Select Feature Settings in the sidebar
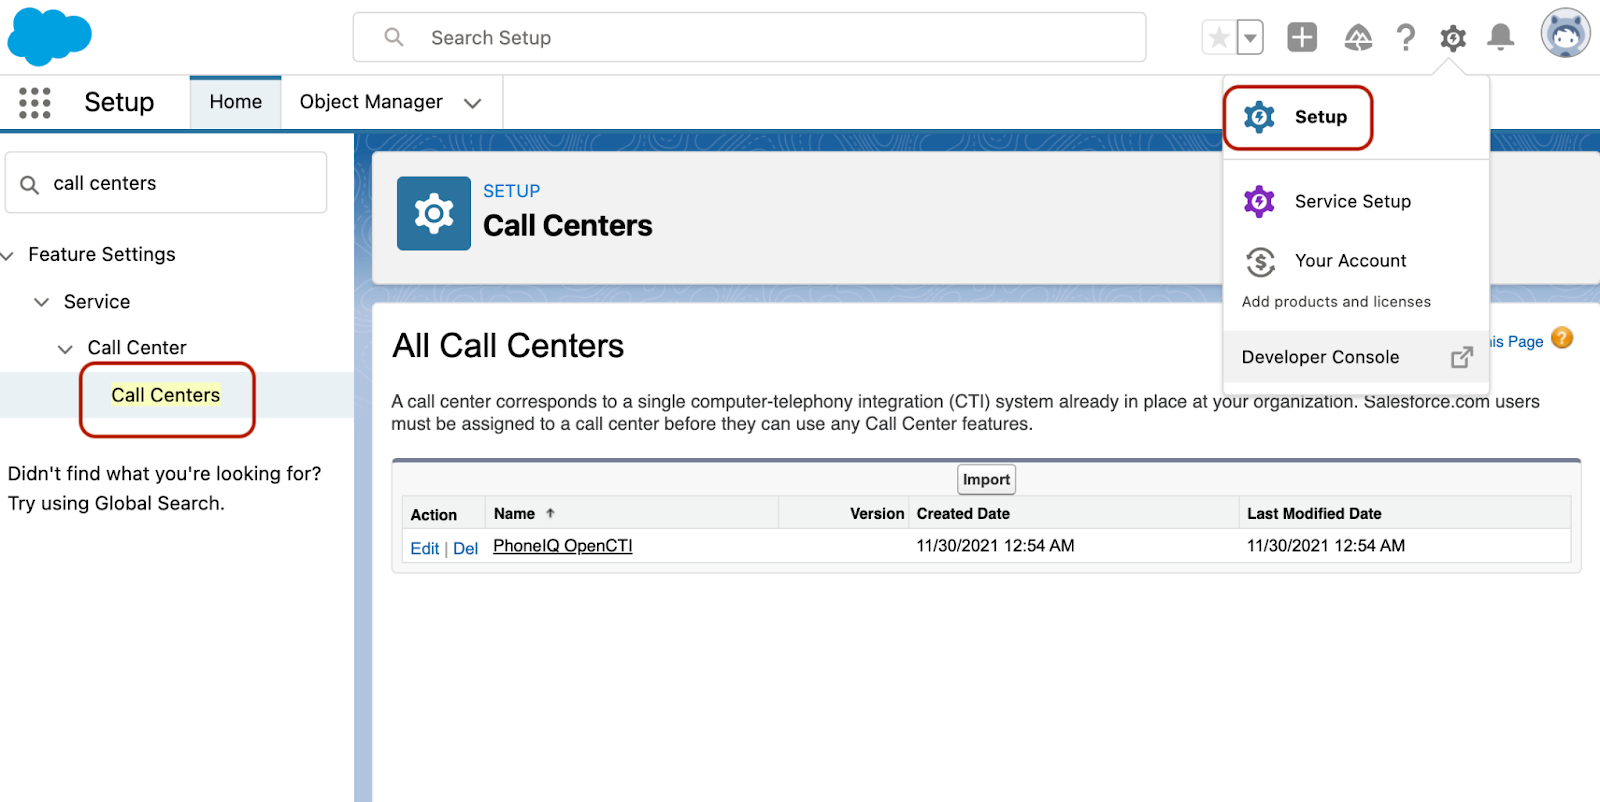1600x802 pixels. 102,255
